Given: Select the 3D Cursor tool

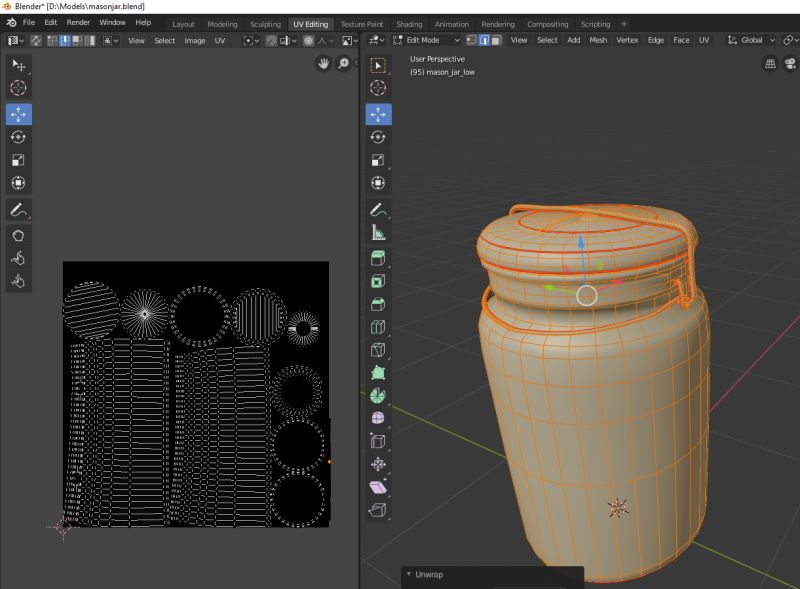Looking at the screenshot, I should (x=377, y=89).
